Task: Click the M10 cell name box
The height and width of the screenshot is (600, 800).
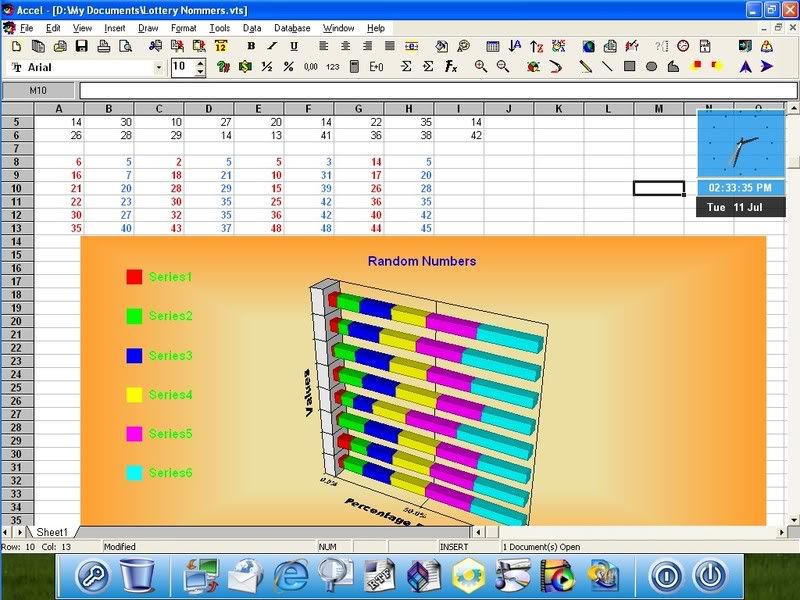Action: 38,91
